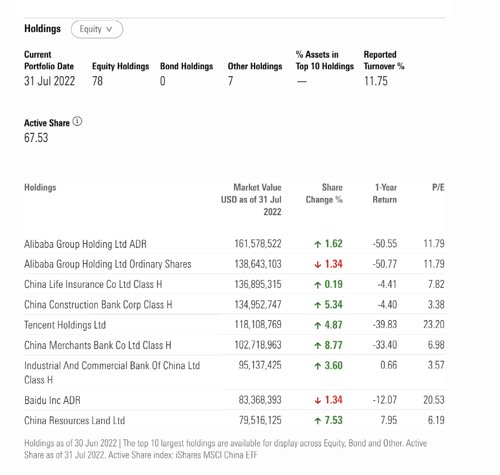Click the up arrow for China Resources Land

pyautogui.click(x=317, y=421)
